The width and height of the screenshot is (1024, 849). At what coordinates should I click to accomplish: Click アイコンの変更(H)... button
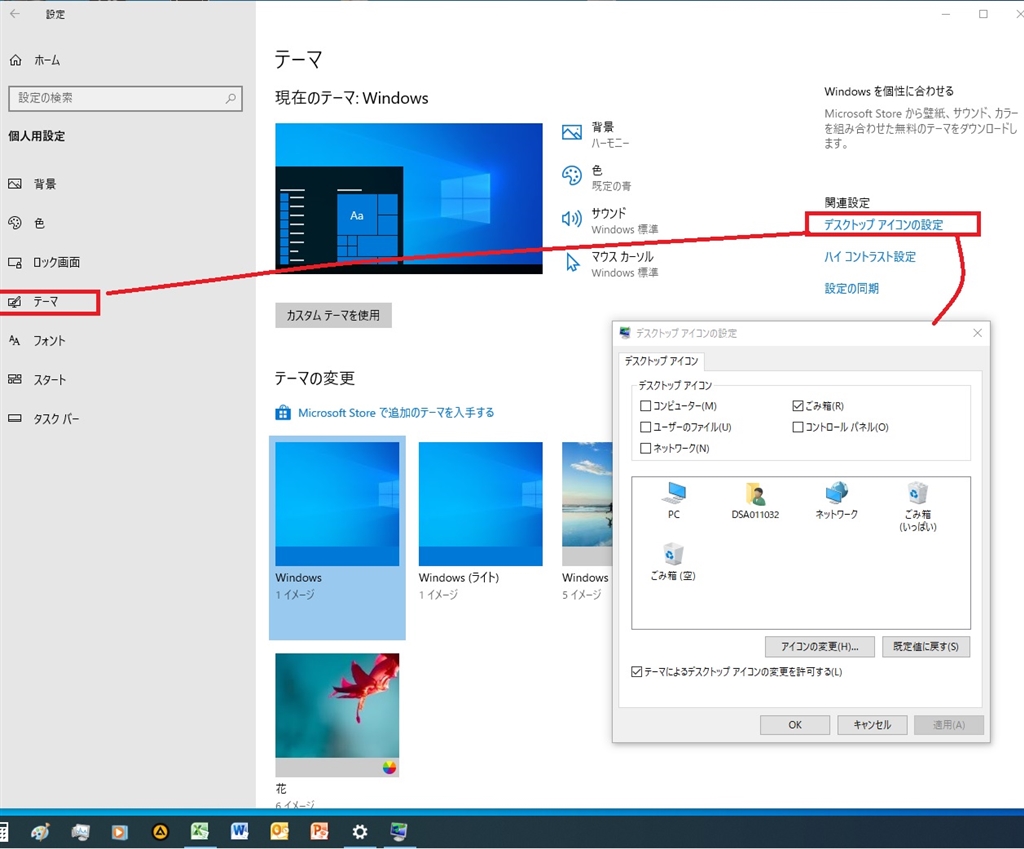click(x=820, y=647)
